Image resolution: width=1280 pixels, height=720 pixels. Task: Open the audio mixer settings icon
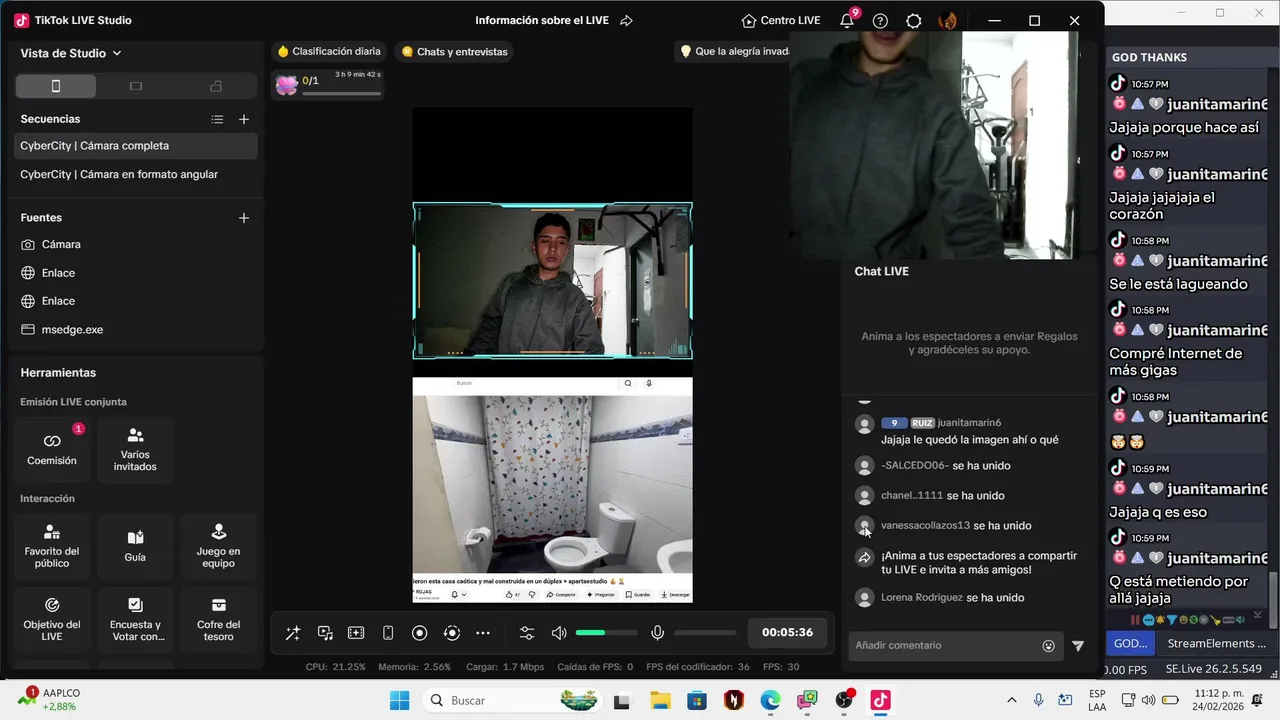pos(527,633)
